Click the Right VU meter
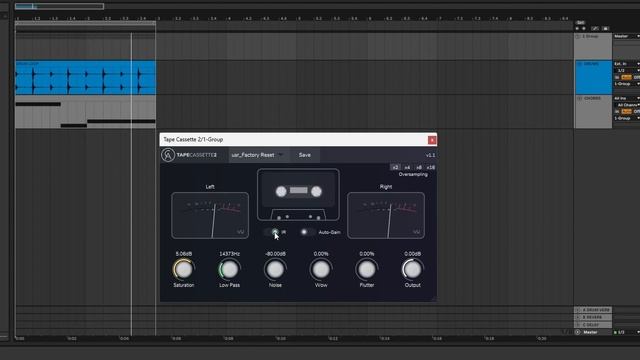Image resolution: width=640 pixels, height=360 pixels. [x=386, y=216]
